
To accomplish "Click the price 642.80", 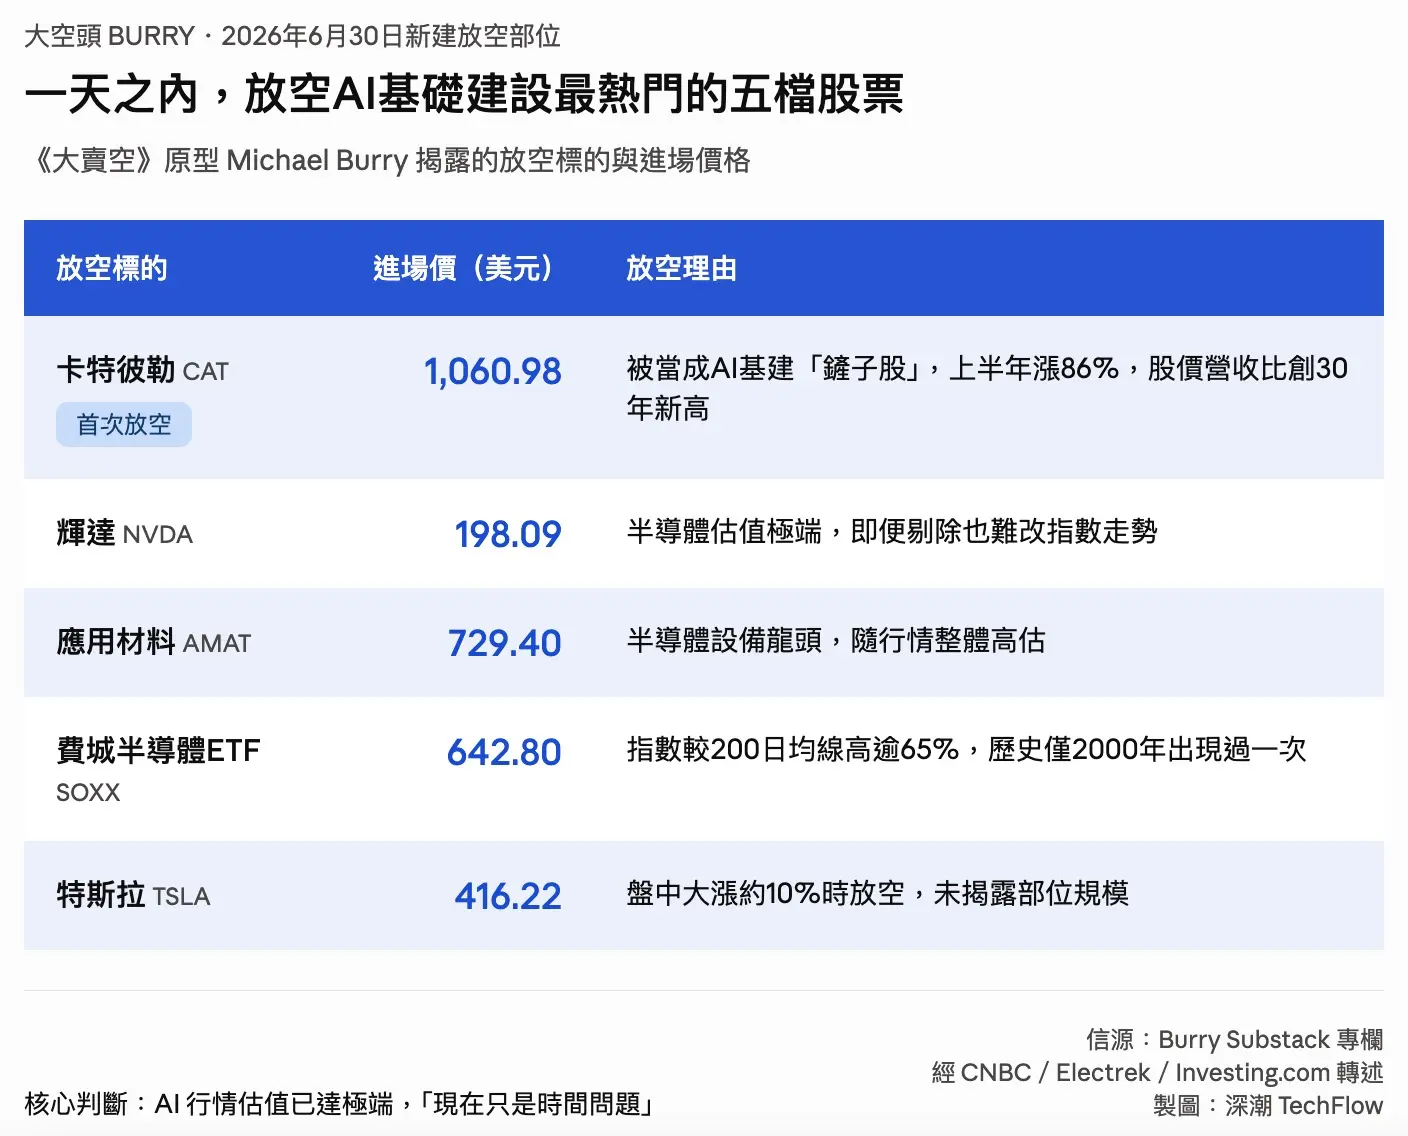I will point(505,752).
